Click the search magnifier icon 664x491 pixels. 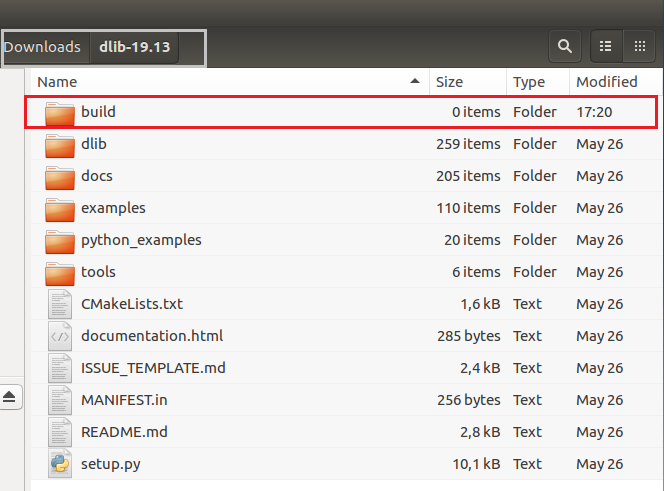[565, 46]
